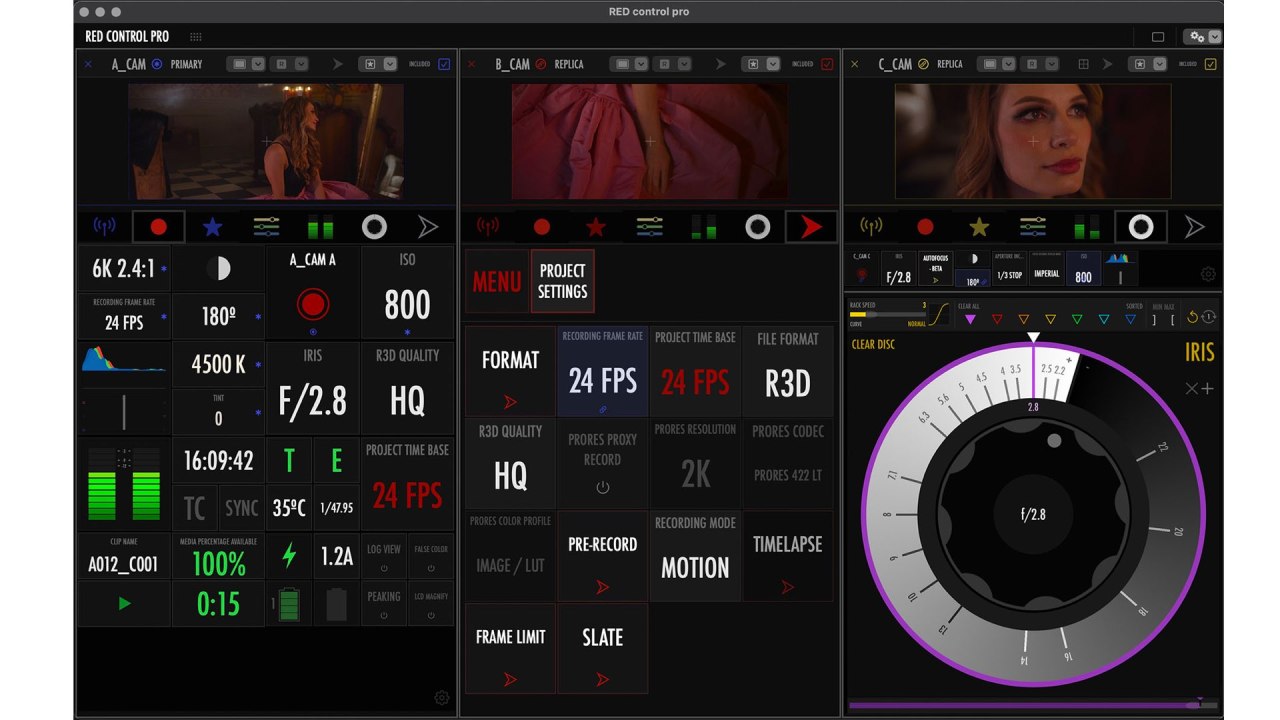This screenshot has width=1280, height=720.
Task: Open C_CAM sliders settings tab
Action: pyautogui.click(x=1034, y=227)
